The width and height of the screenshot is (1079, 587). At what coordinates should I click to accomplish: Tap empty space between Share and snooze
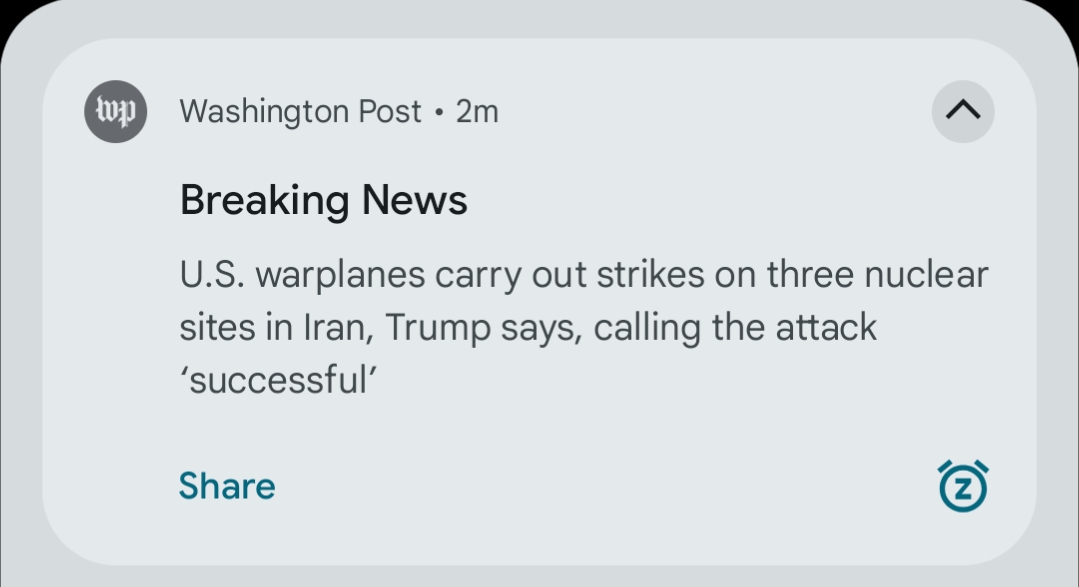click(x=600, y=486)
